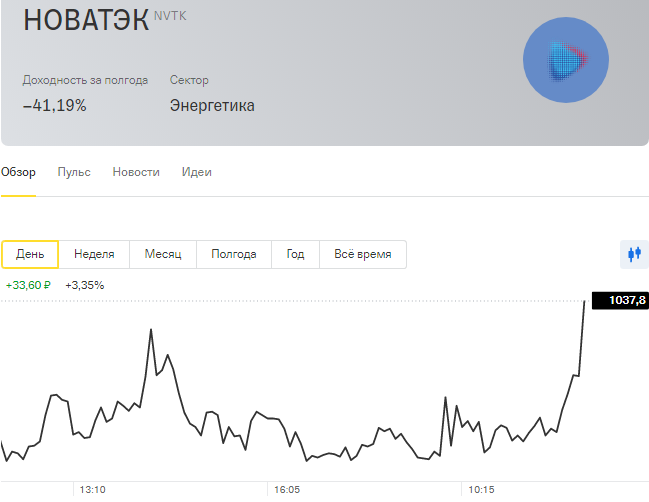Click the current price label 1037,8
The width and height of the screenshot is (649, 502).
point(620,300)
